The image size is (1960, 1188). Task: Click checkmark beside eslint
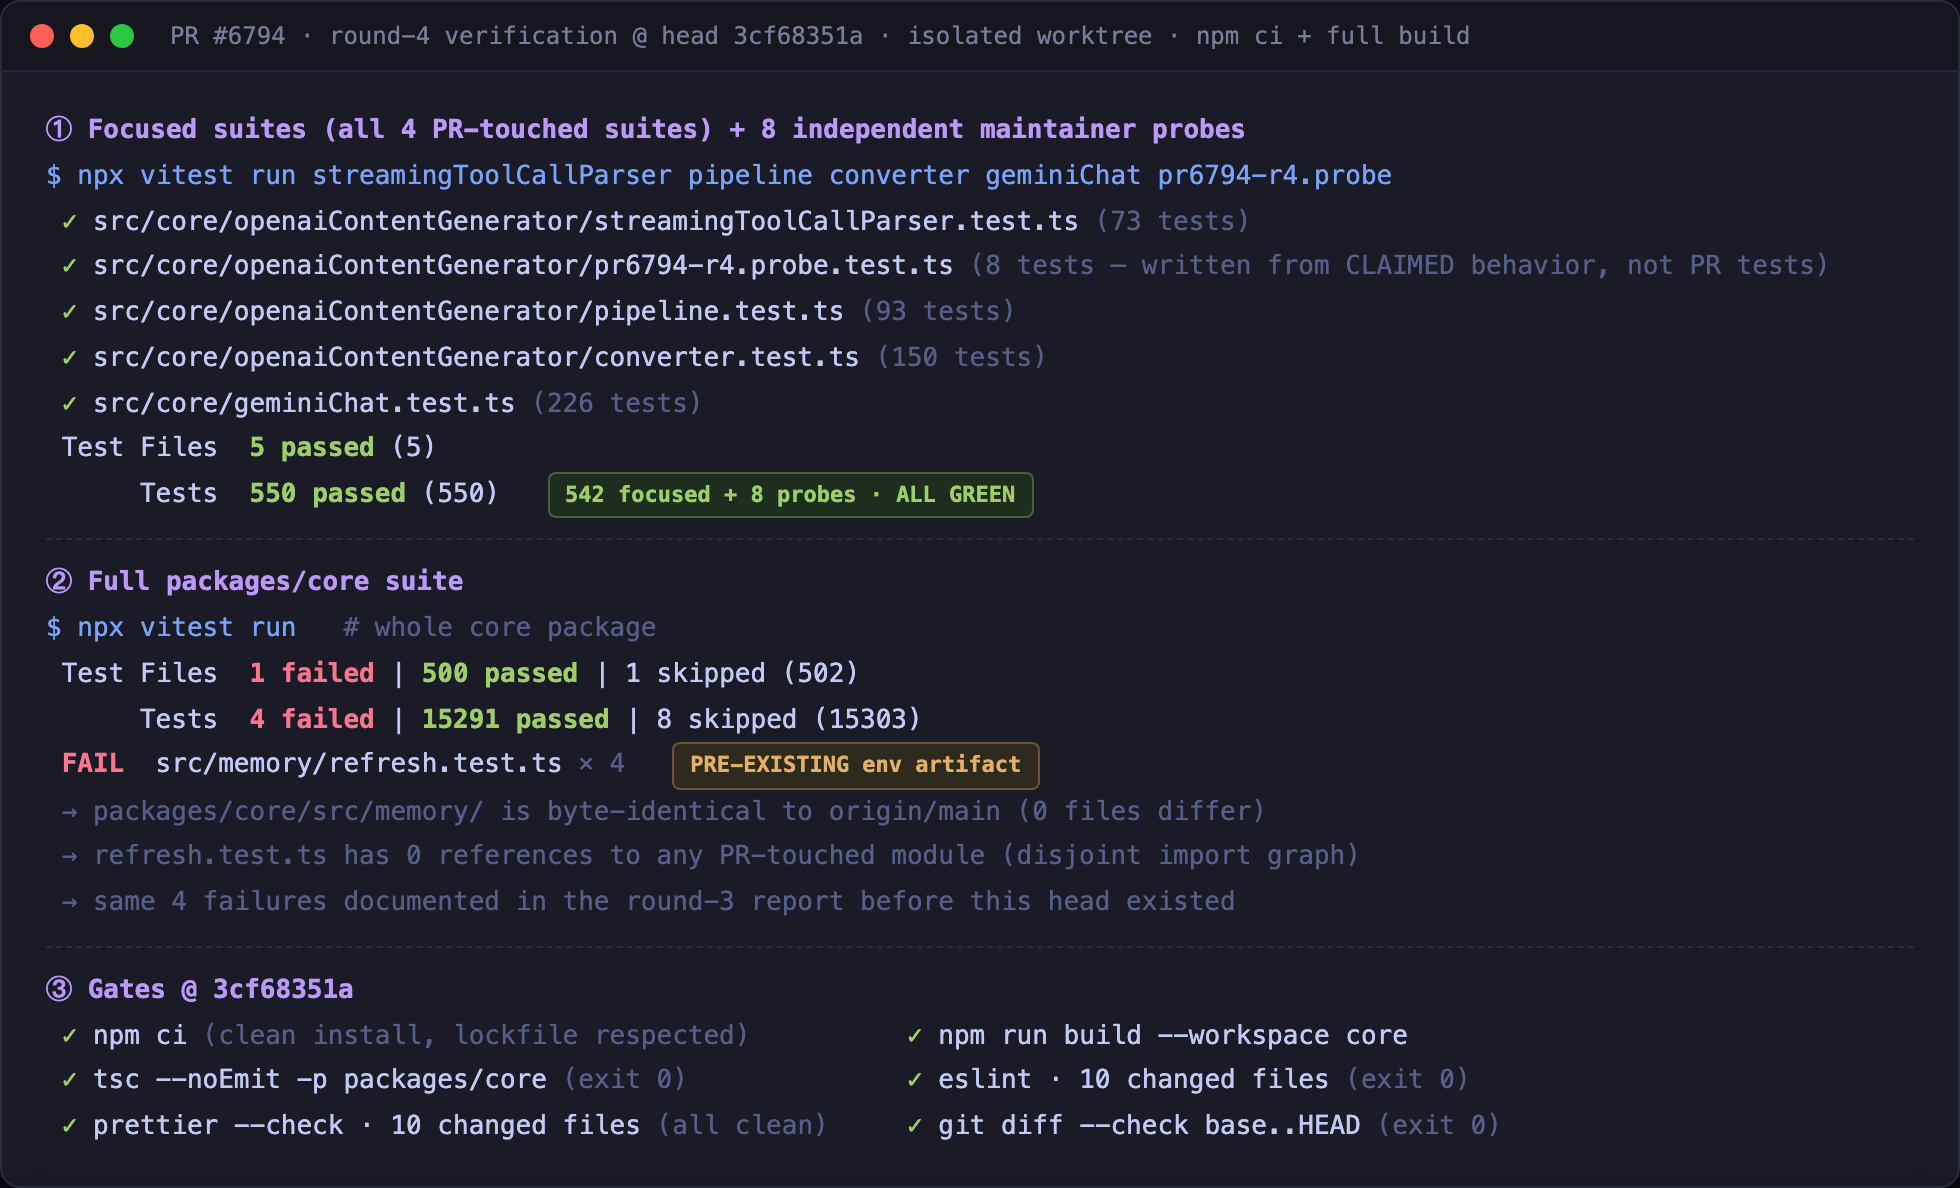click(914, 1079)
